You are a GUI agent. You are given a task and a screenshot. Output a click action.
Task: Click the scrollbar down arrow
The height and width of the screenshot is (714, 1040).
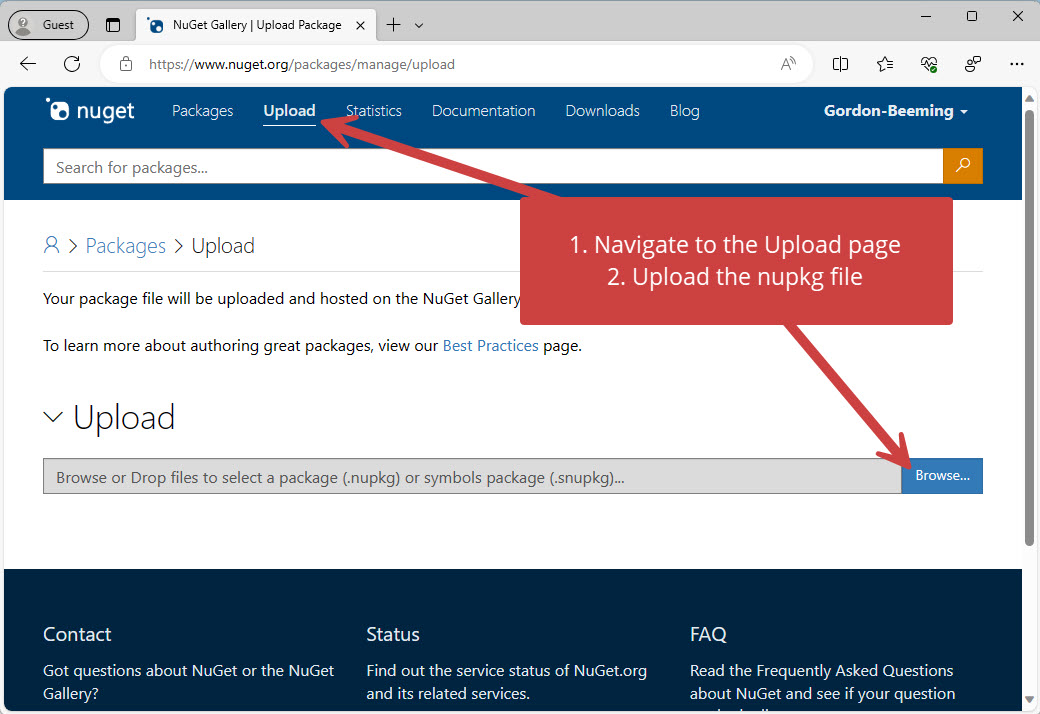[x=1029, y=699]
